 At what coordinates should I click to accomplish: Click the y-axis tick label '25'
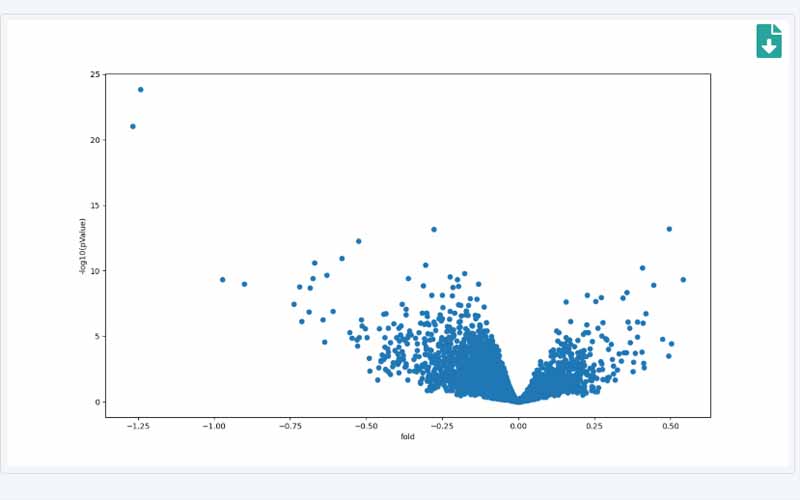point(94,75)
